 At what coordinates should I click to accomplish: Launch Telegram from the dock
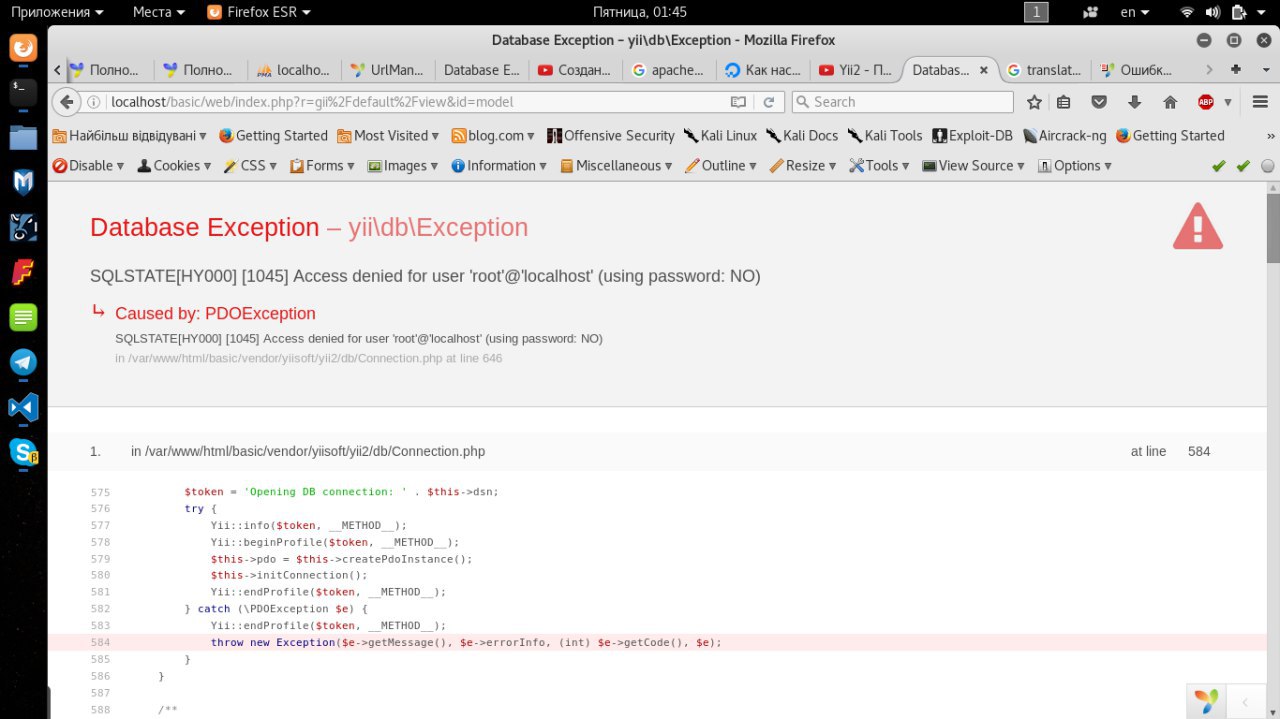tap(23, 362)
